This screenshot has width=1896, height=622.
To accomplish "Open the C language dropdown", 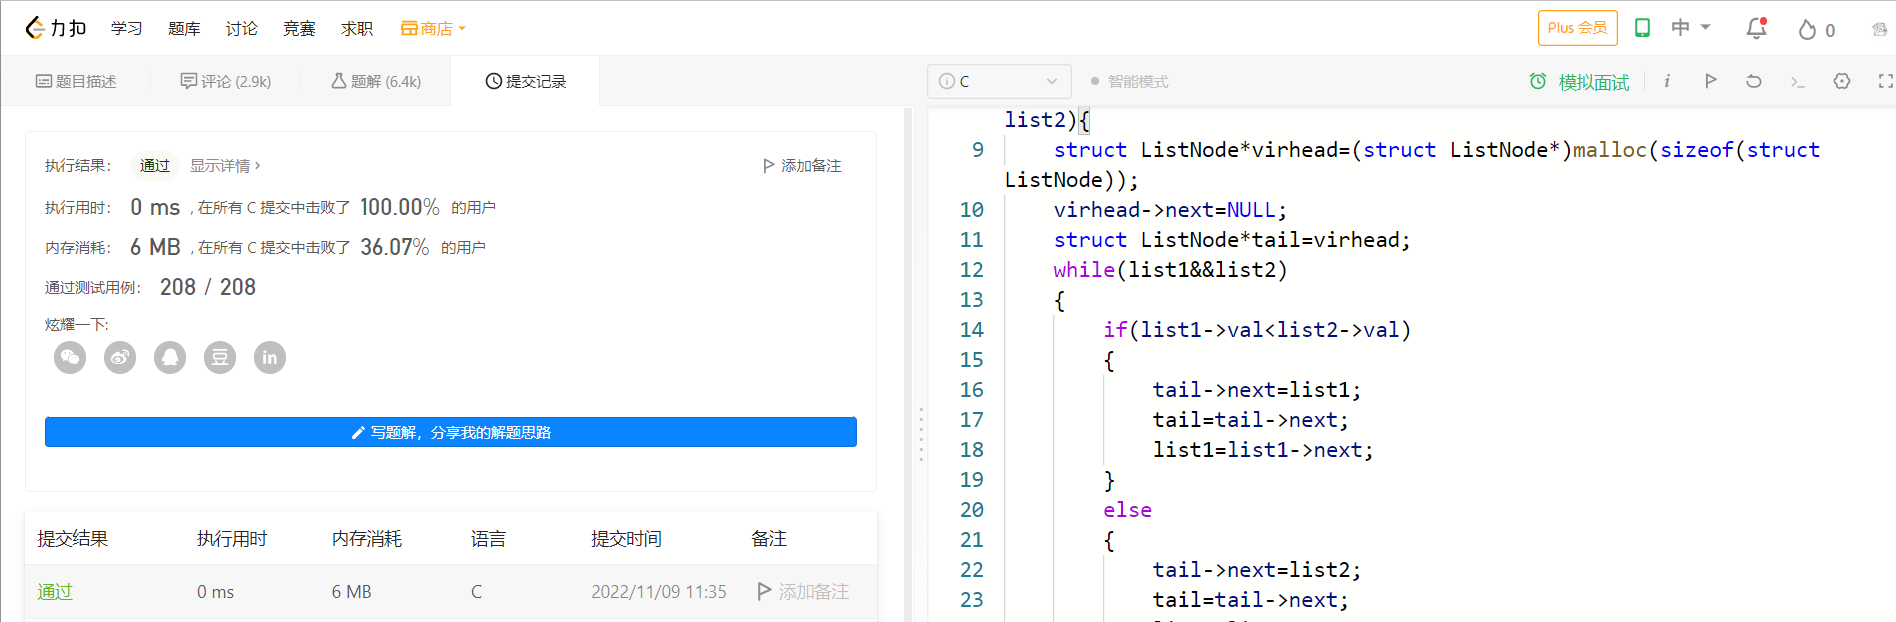I will [x=999, y=81].
